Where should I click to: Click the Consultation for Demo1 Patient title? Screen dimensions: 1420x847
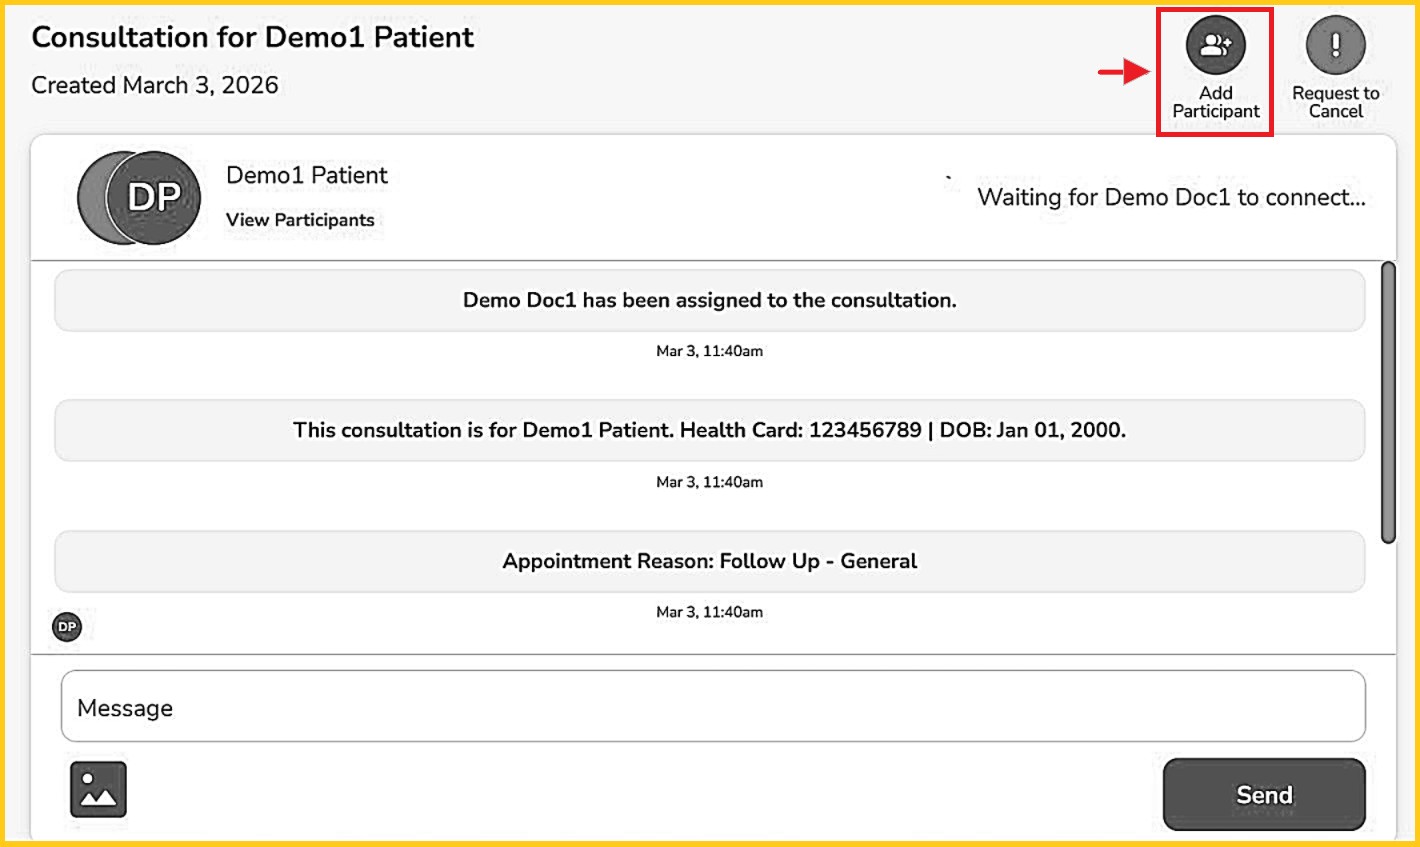click(x=253, y=37)
